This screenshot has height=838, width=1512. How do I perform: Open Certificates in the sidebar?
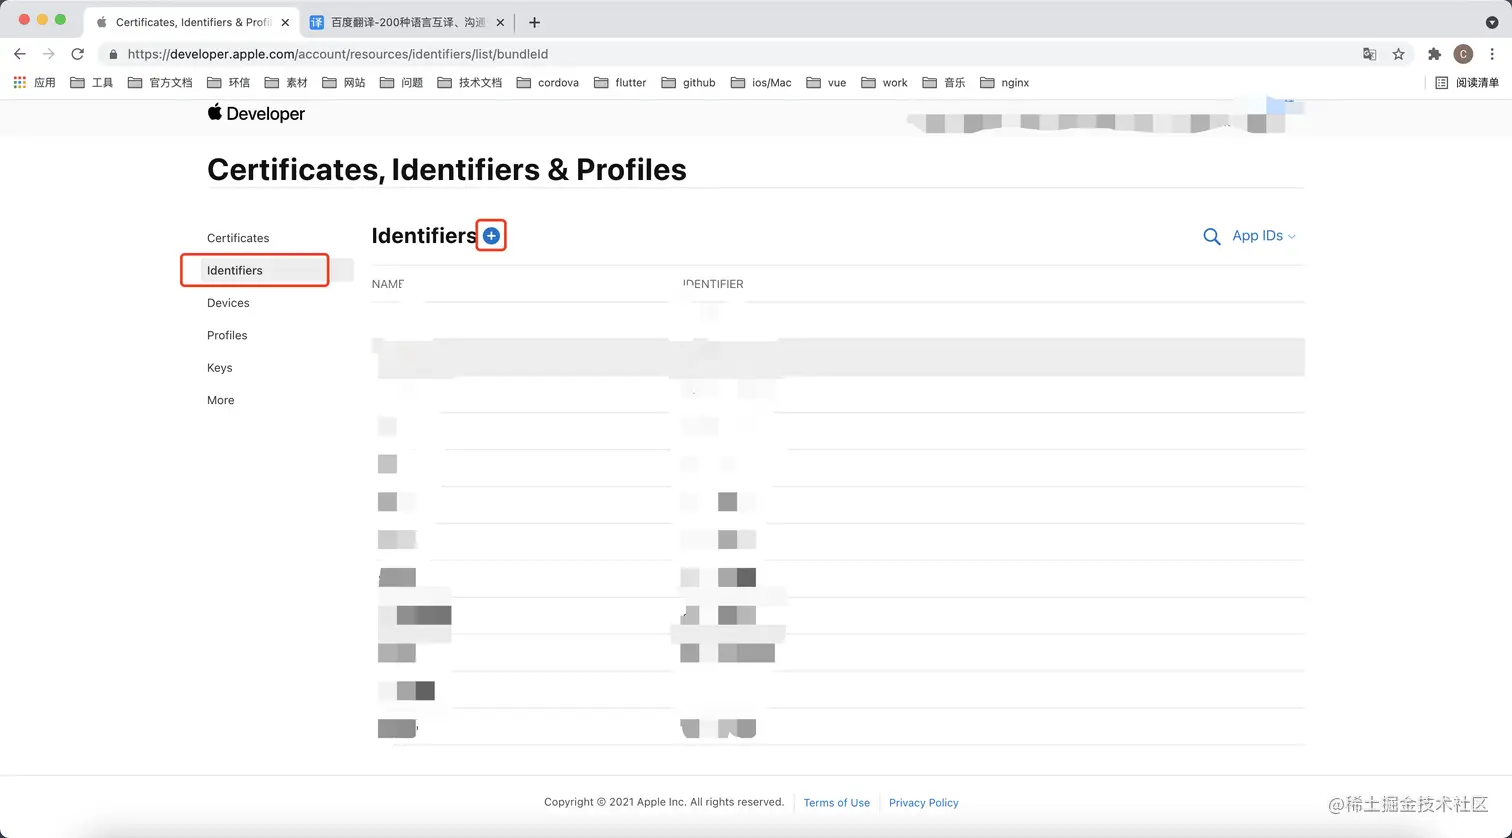238,238
